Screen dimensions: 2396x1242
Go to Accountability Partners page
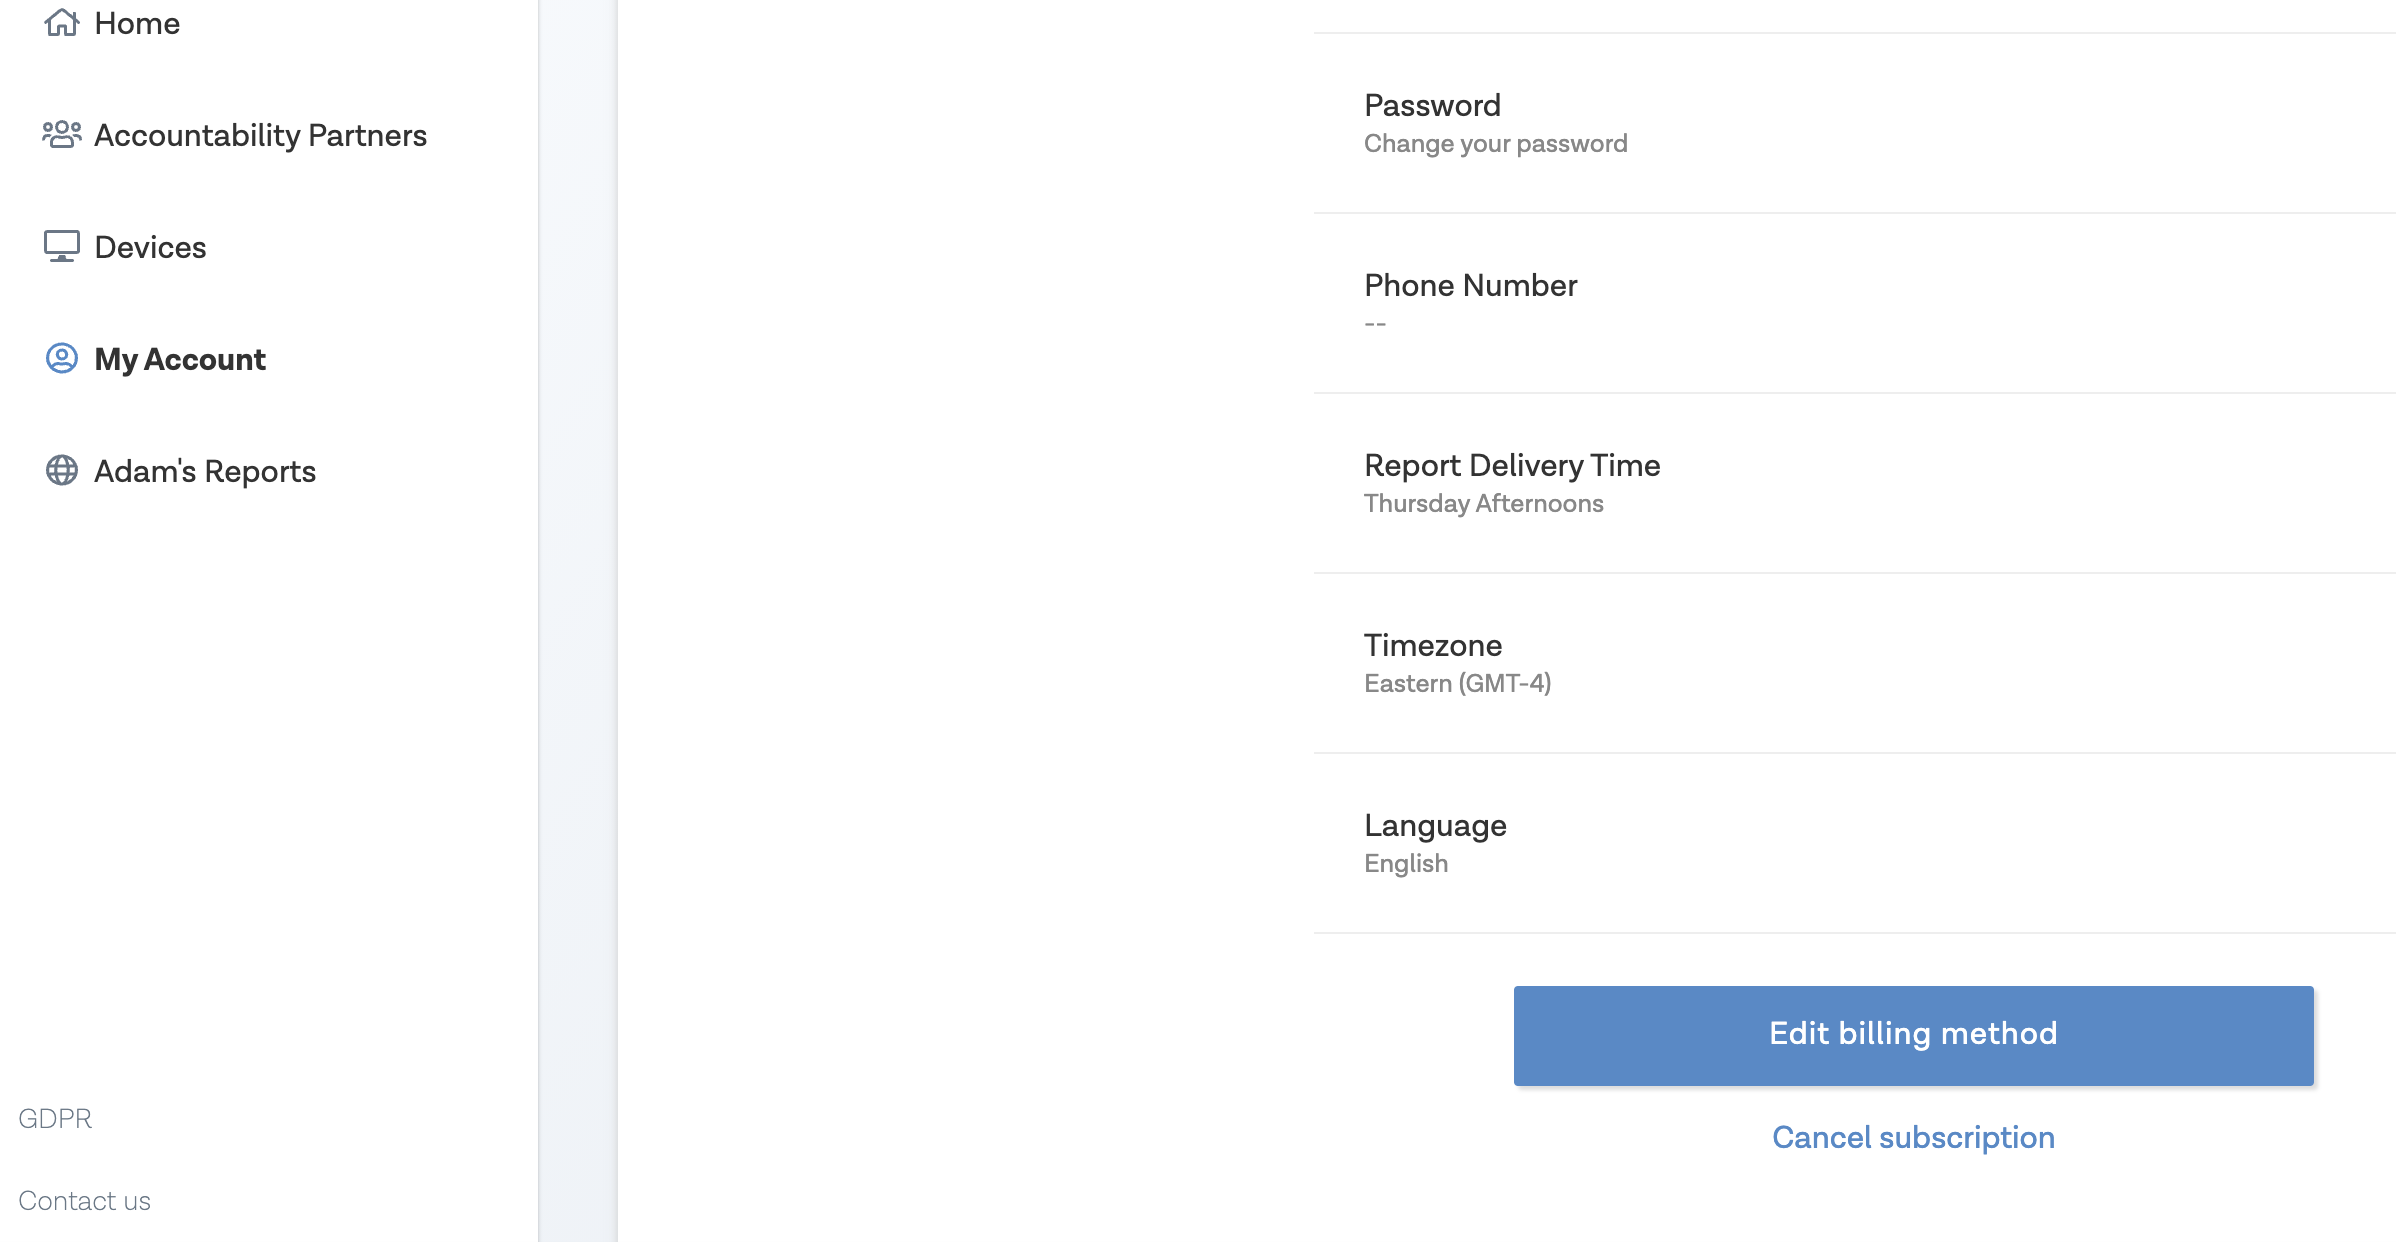[x=260, y=135]
